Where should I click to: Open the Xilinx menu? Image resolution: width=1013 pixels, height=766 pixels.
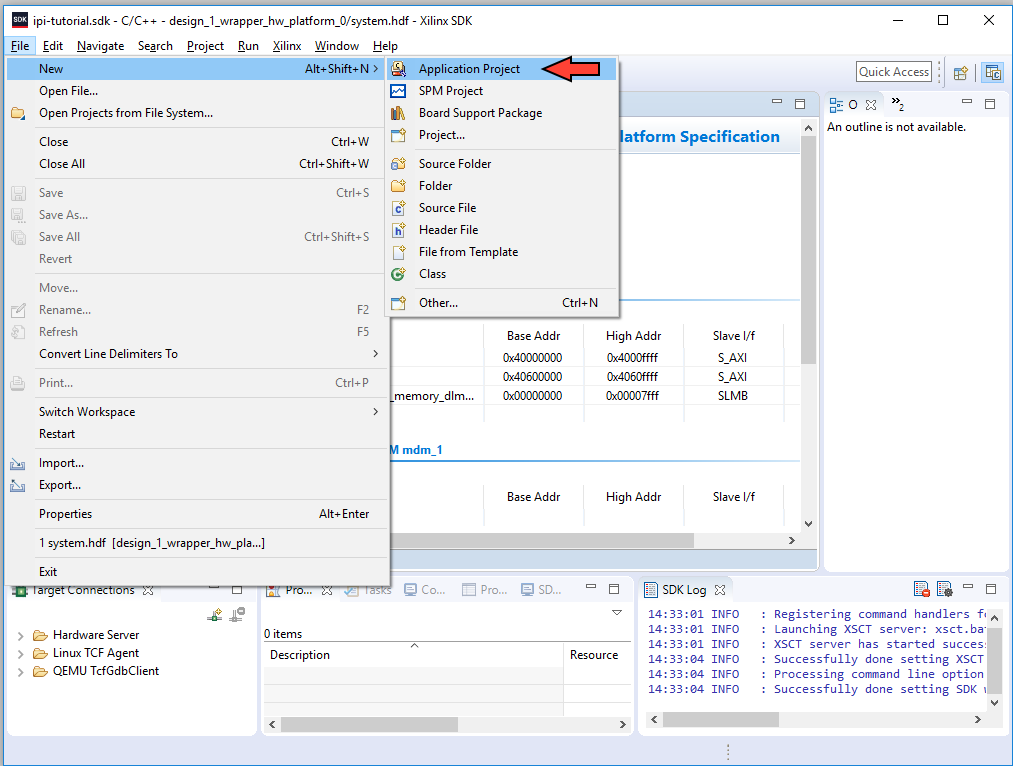click(x=287, y=46)
